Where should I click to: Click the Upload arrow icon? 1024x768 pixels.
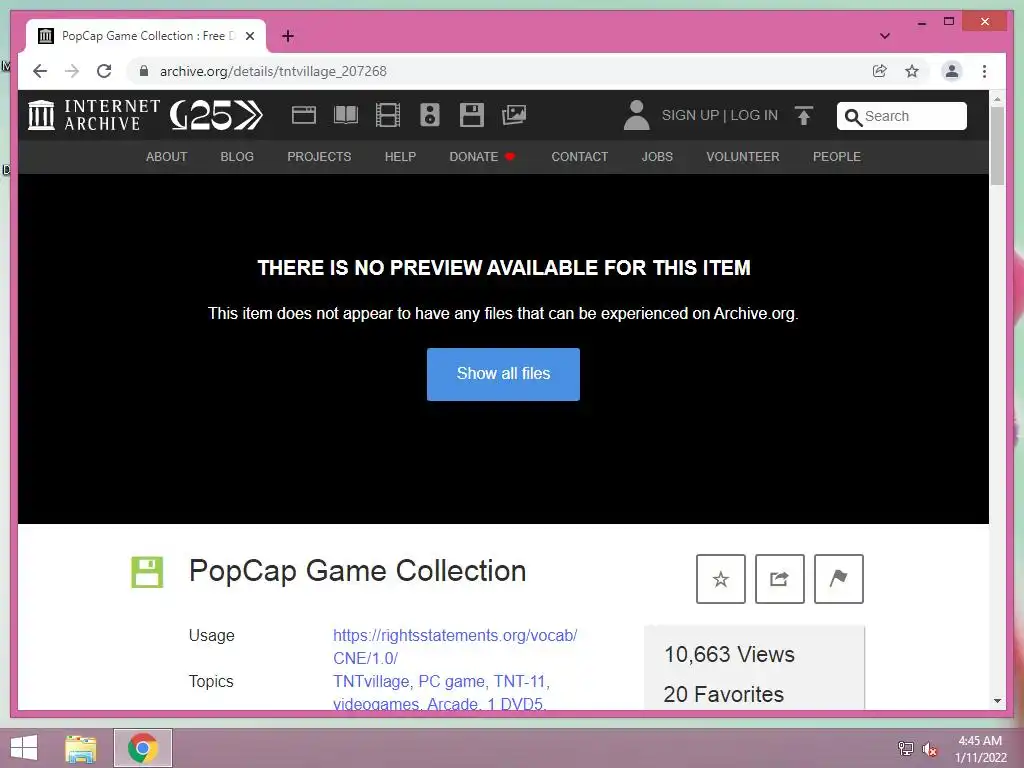803,116
